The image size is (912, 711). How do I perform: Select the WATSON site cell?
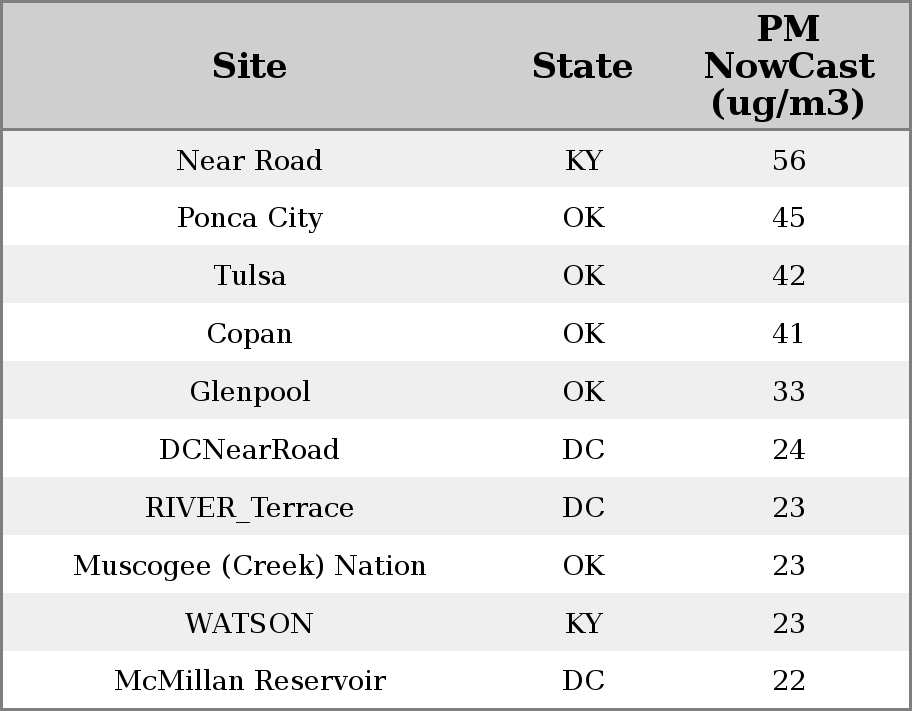250,623
